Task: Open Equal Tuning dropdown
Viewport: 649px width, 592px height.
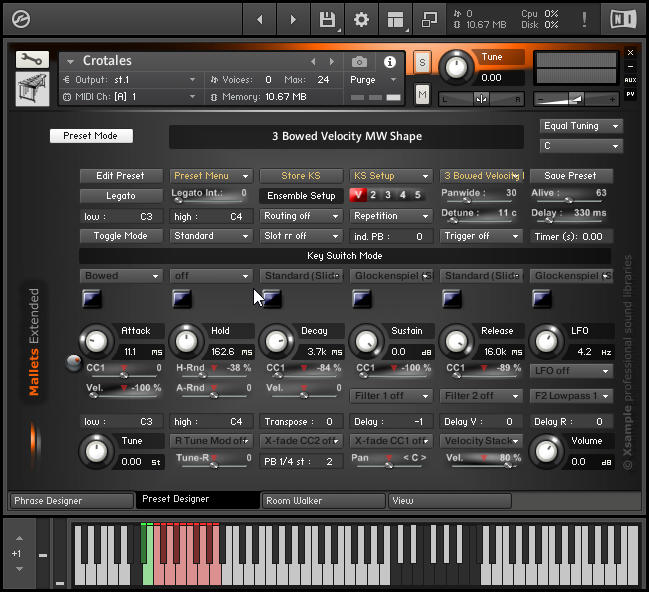Action: [x=581, y=126]
